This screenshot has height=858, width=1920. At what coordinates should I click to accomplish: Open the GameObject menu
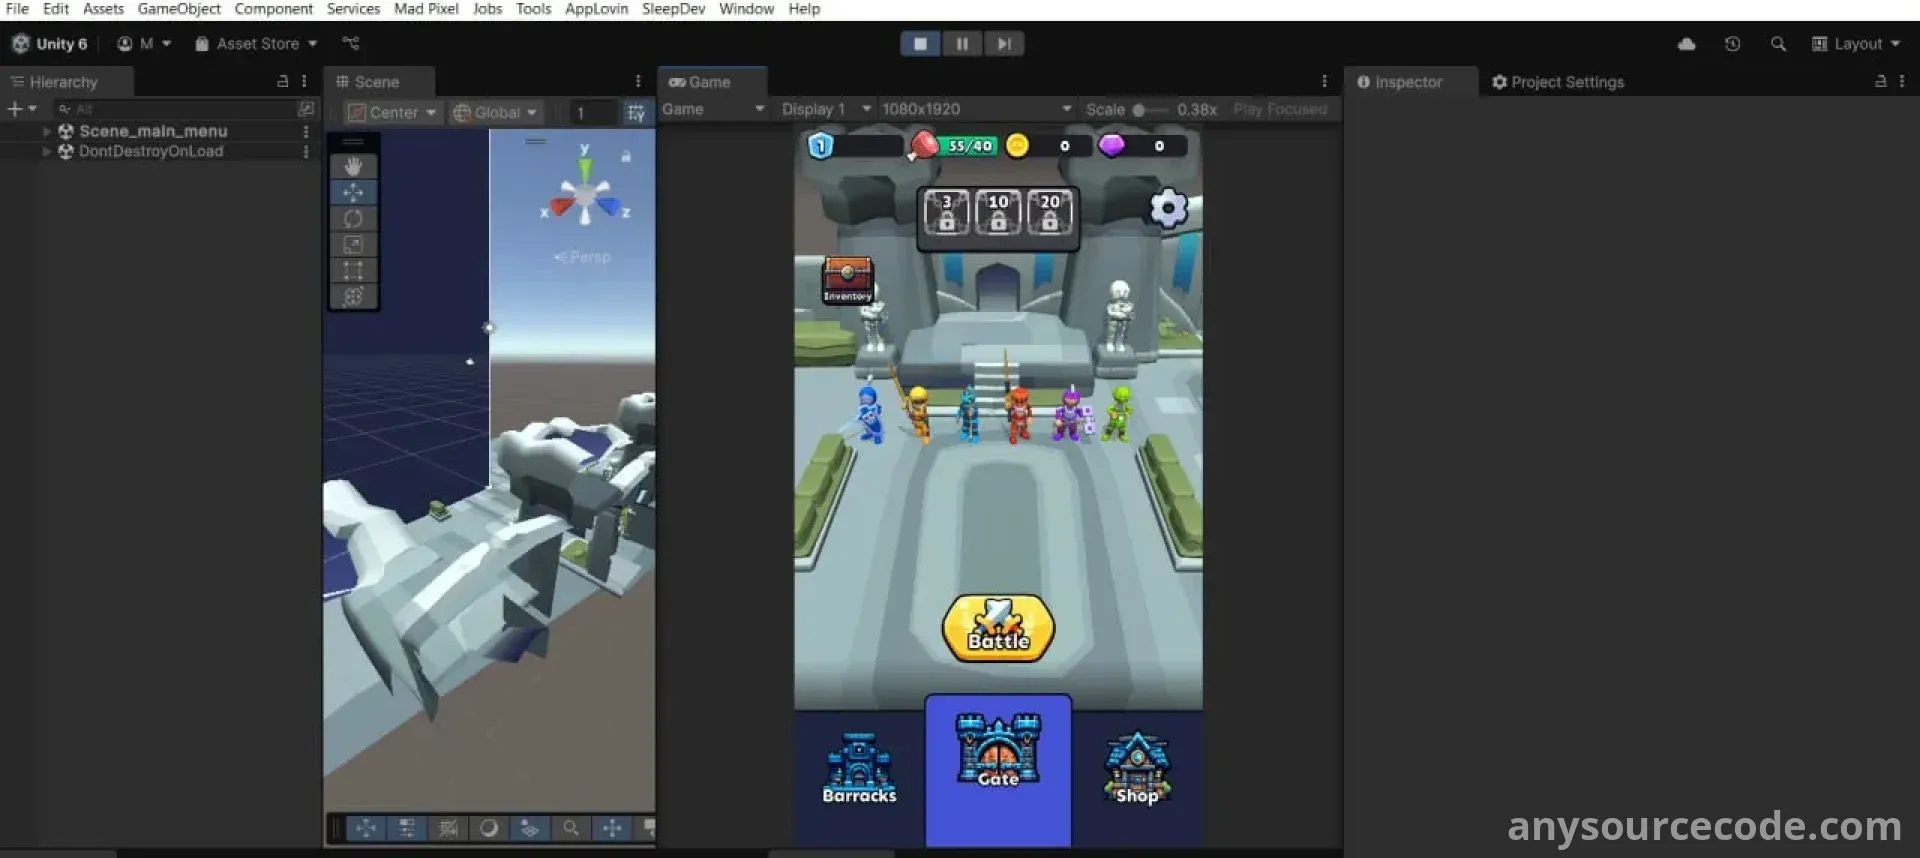tap(179, 9)
